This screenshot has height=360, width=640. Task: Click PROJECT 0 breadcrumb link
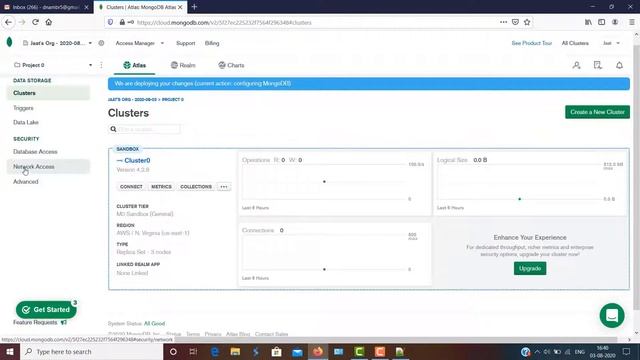[173, 100]
